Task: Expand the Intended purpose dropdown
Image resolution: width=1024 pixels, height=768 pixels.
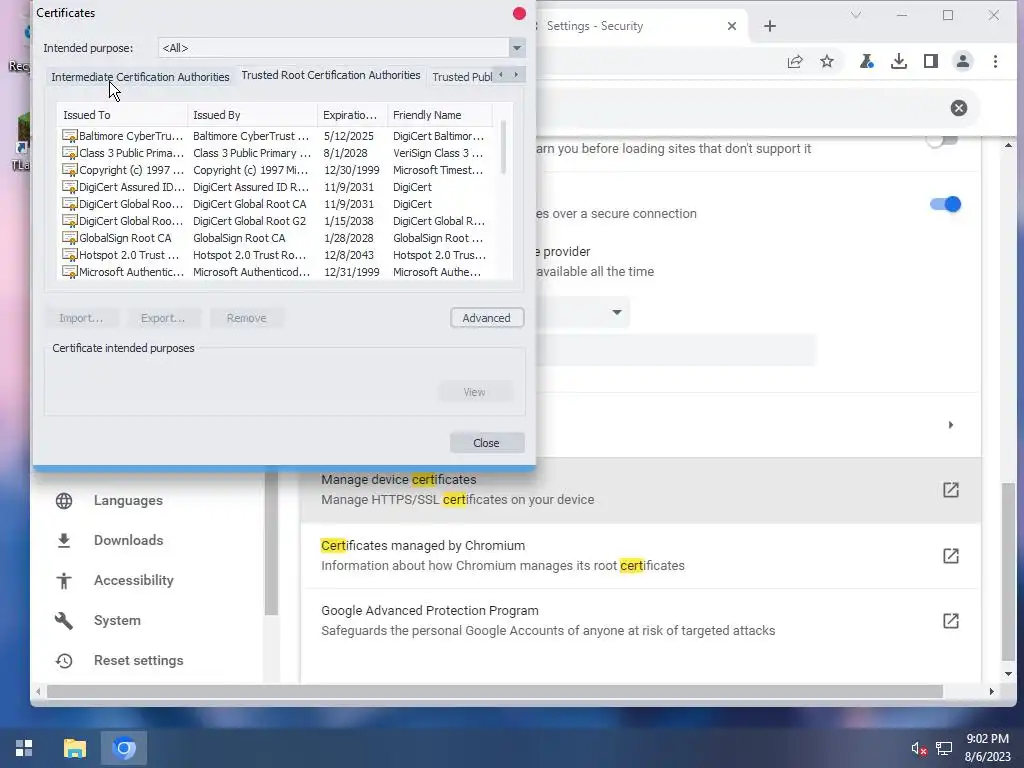Action: coord(517,48)
